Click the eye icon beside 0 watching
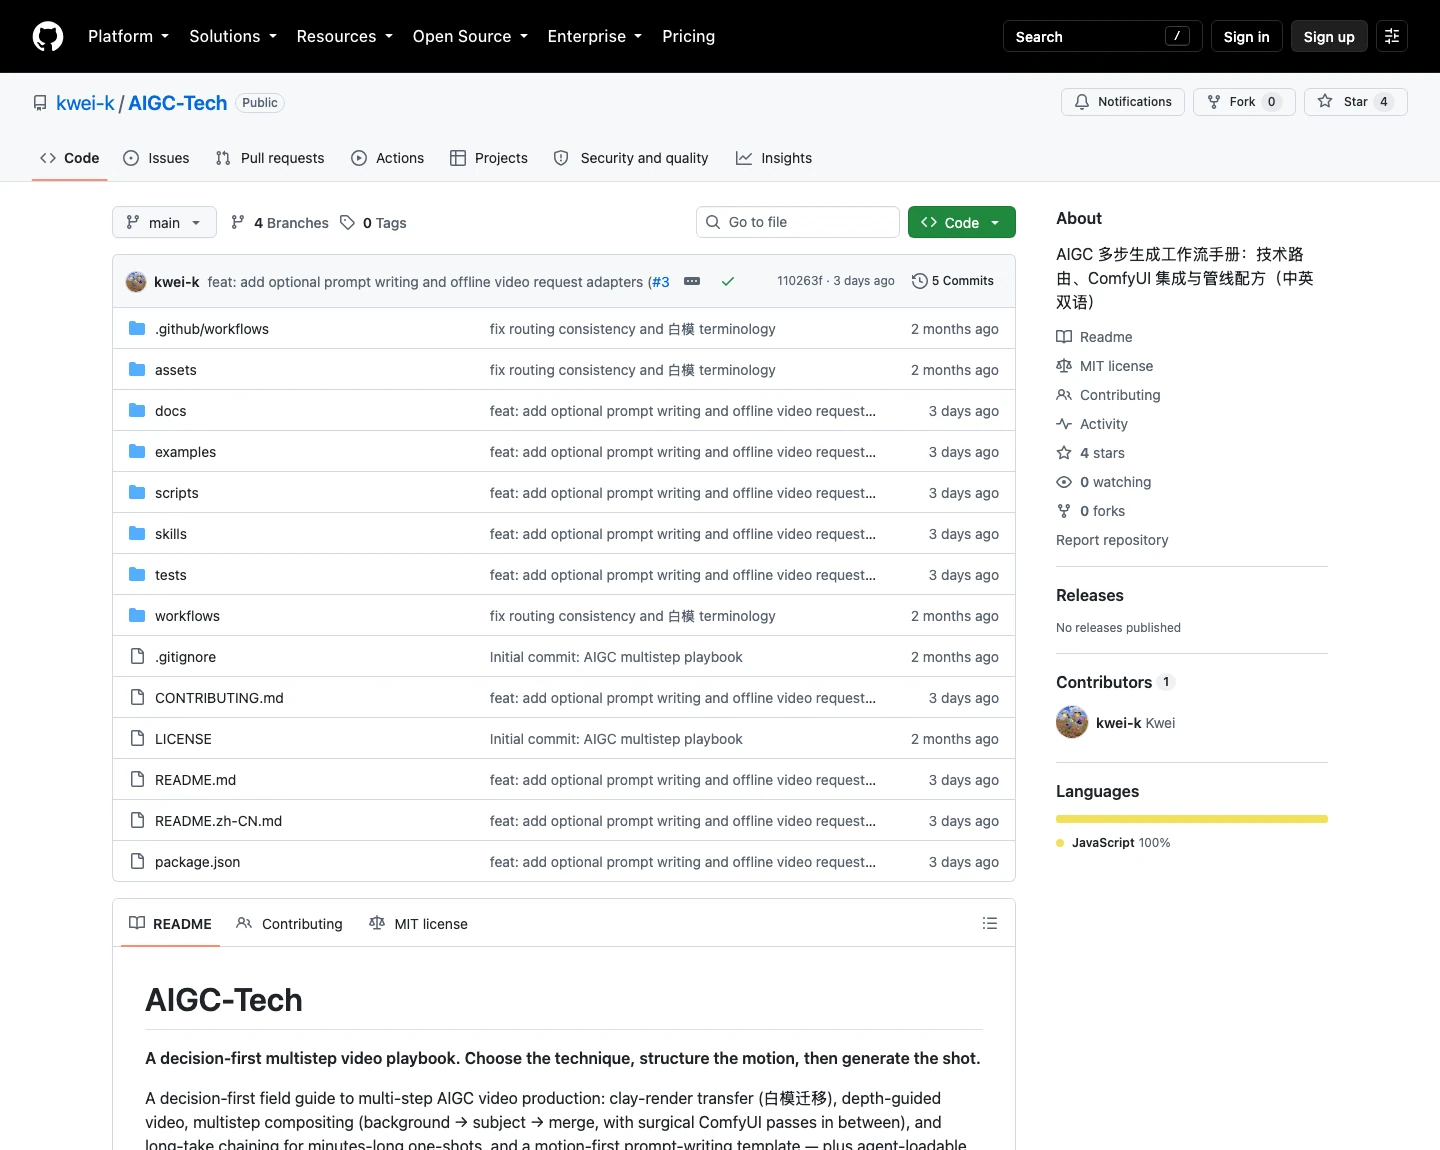Viewport: 1440px width, 1150px height. (x=1064, y=482)
